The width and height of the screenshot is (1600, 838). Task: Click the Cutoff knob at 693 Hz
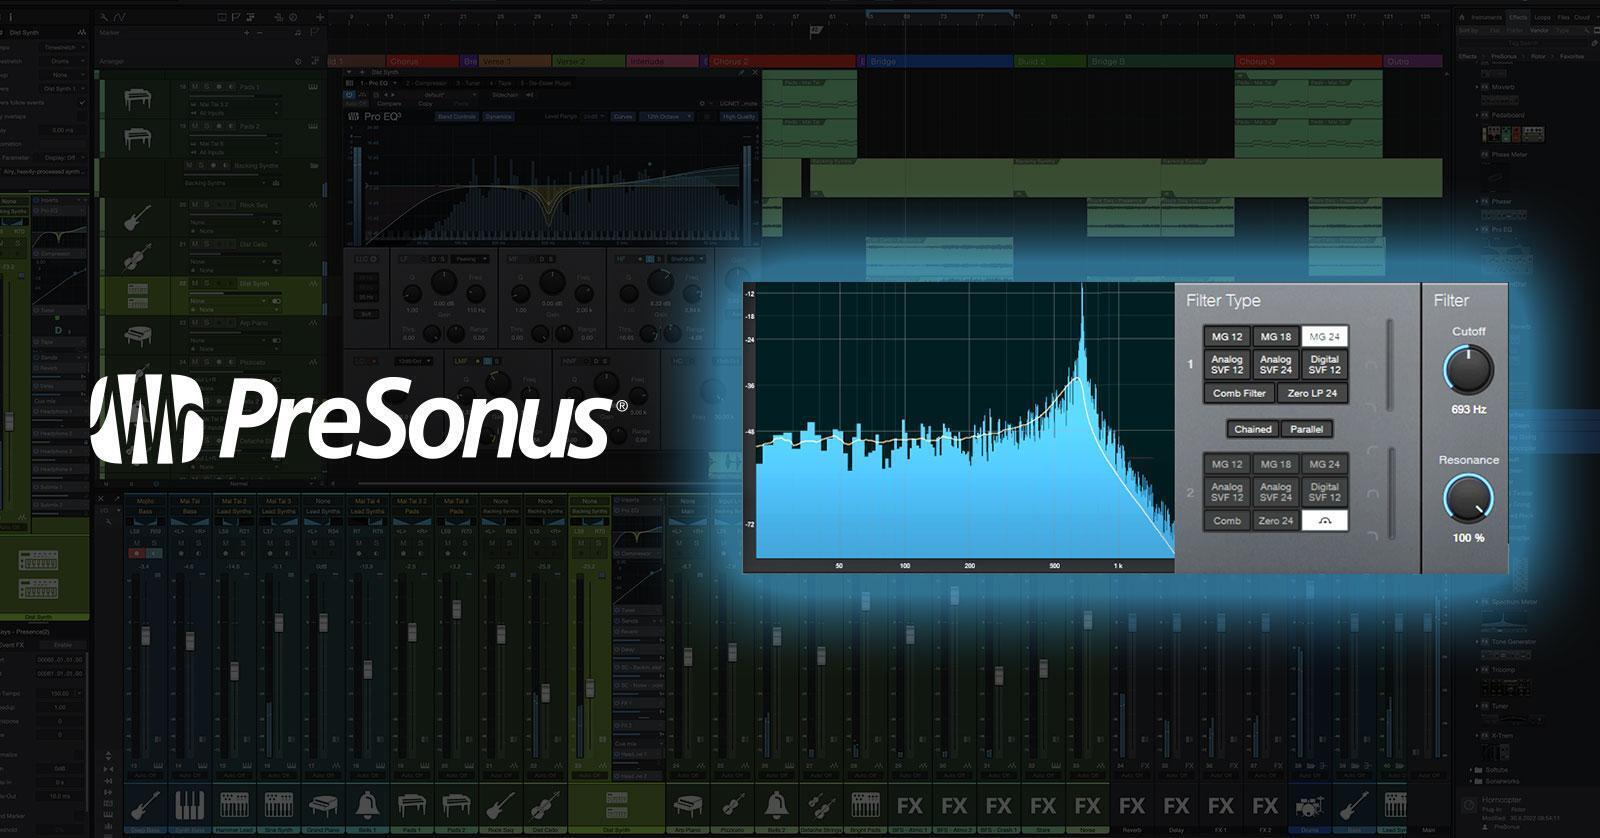[x=1468, y=369]
